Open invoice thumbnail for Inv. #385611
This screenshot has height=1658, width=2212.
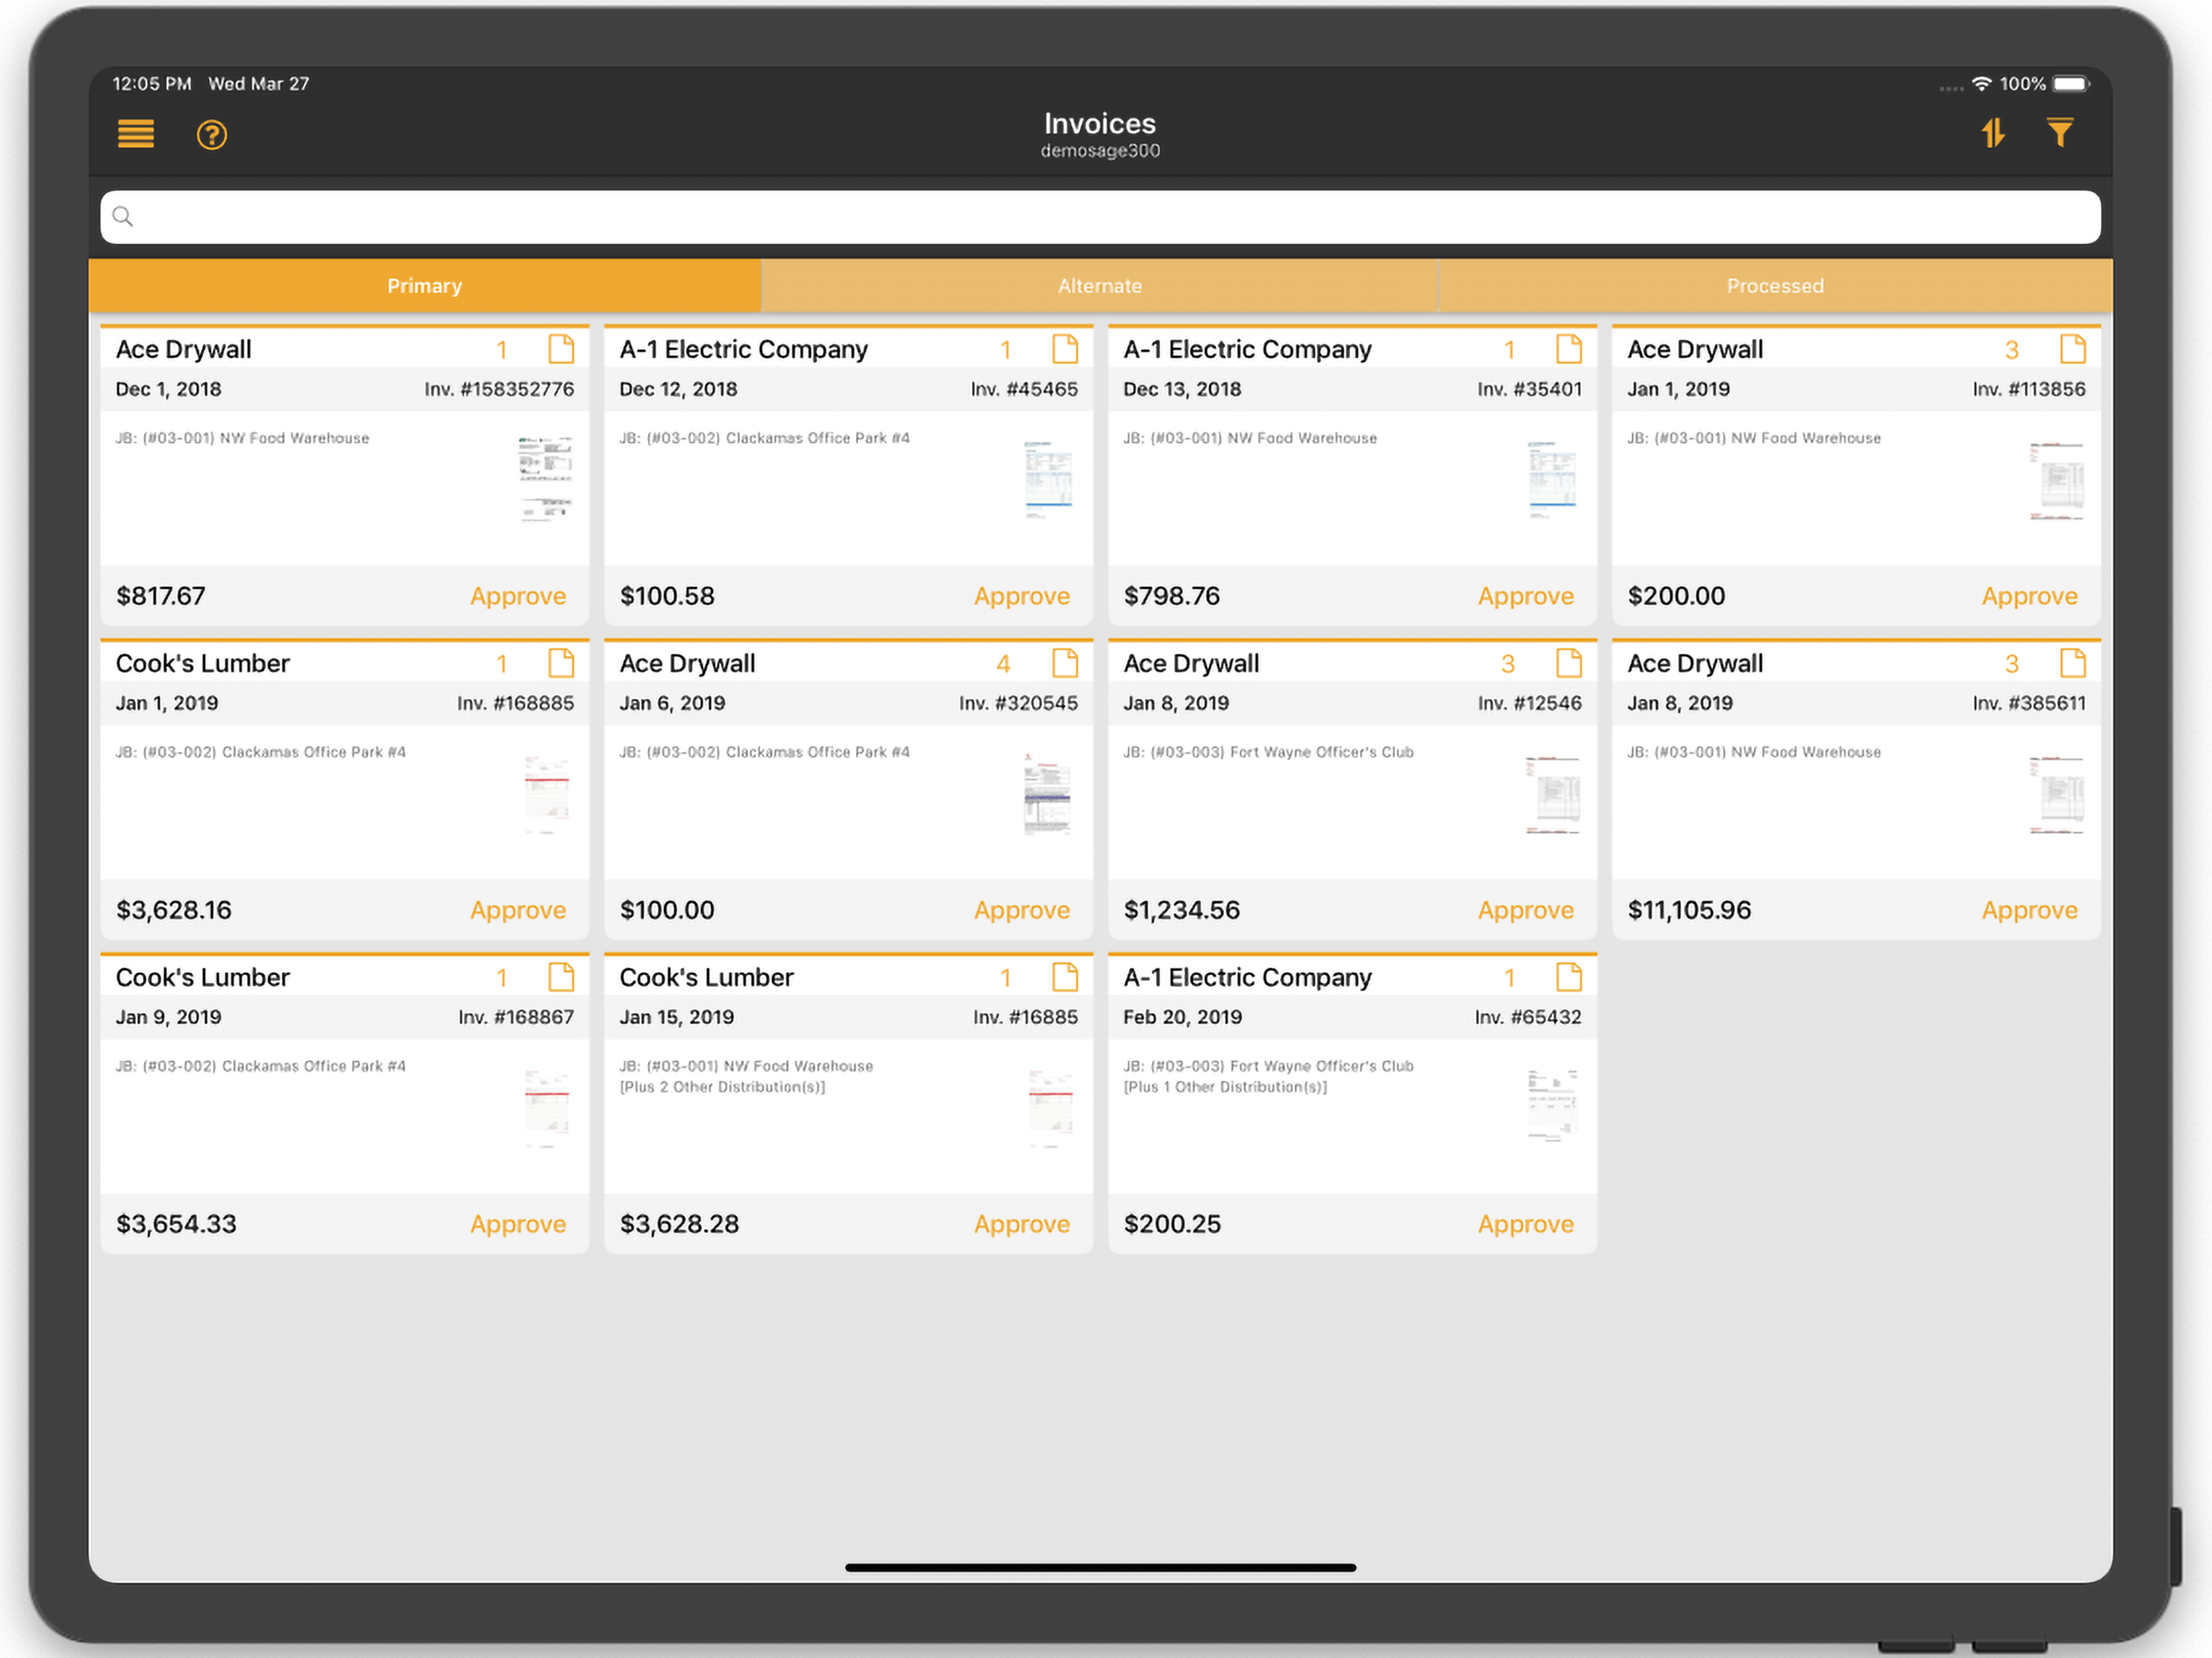coord(2057,795)
